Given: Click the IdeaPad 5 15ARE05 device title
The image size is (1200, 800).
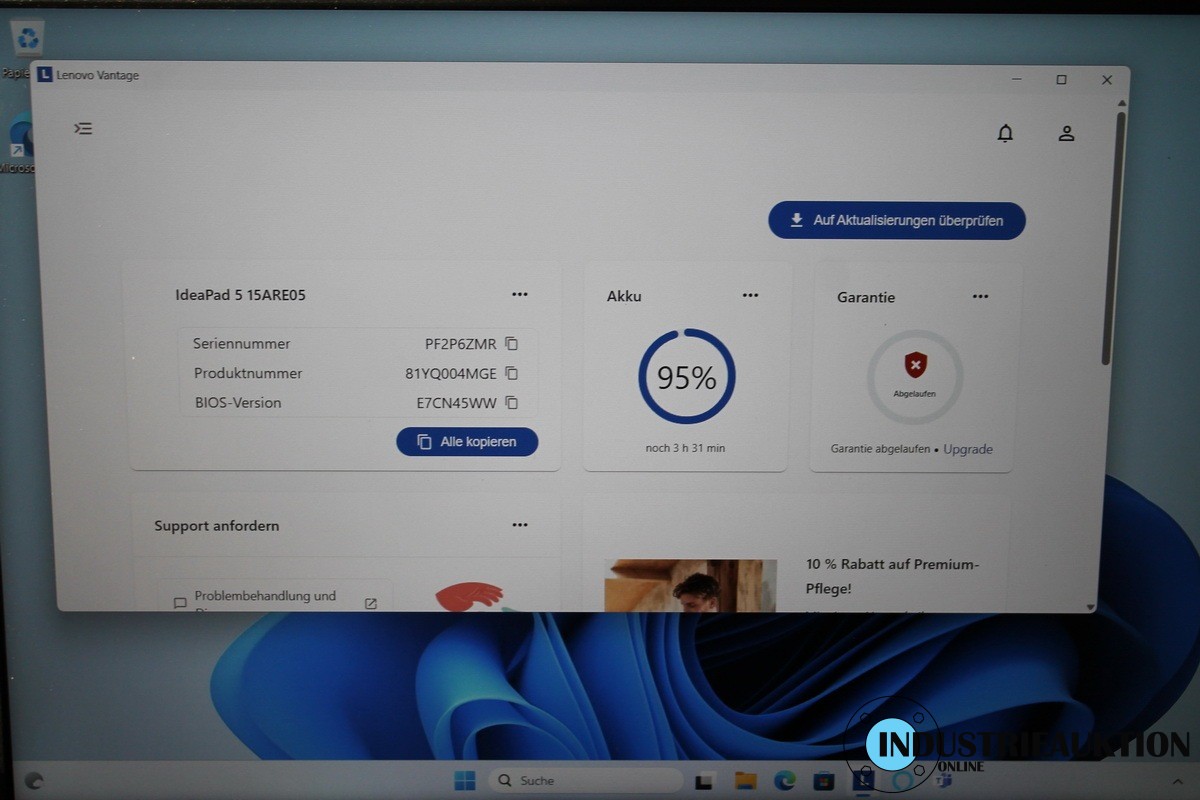Looking at the screenshot, I should pos(240,295).
